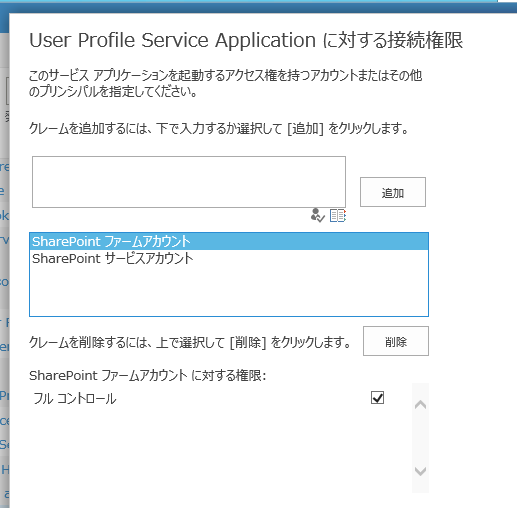The width and height of the screenshot is (517, 508).
Task: Click the 削除 button
Action: [x=396, y=341]
